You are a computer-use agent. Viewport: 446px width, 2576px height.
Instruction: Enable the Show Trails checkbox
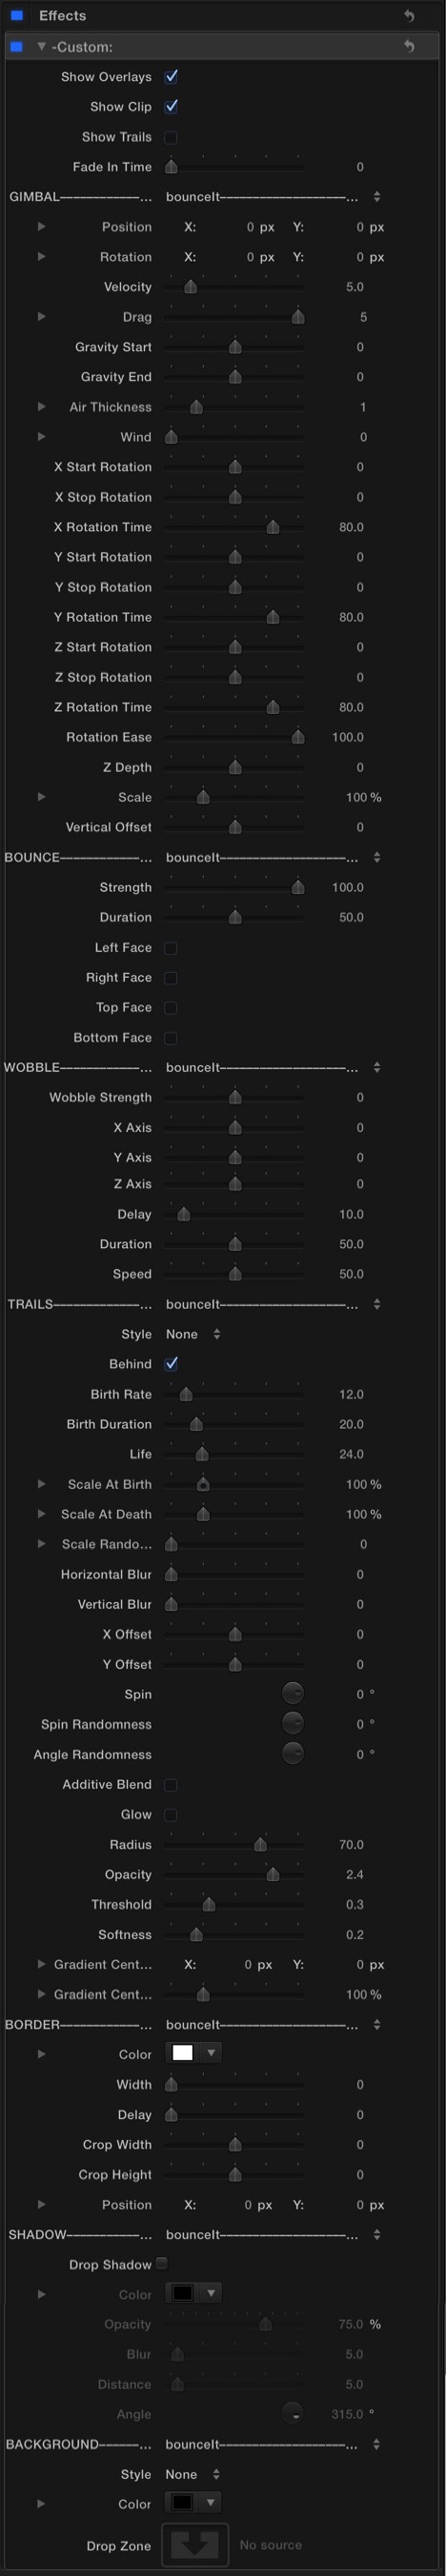(x=171, y=137)
